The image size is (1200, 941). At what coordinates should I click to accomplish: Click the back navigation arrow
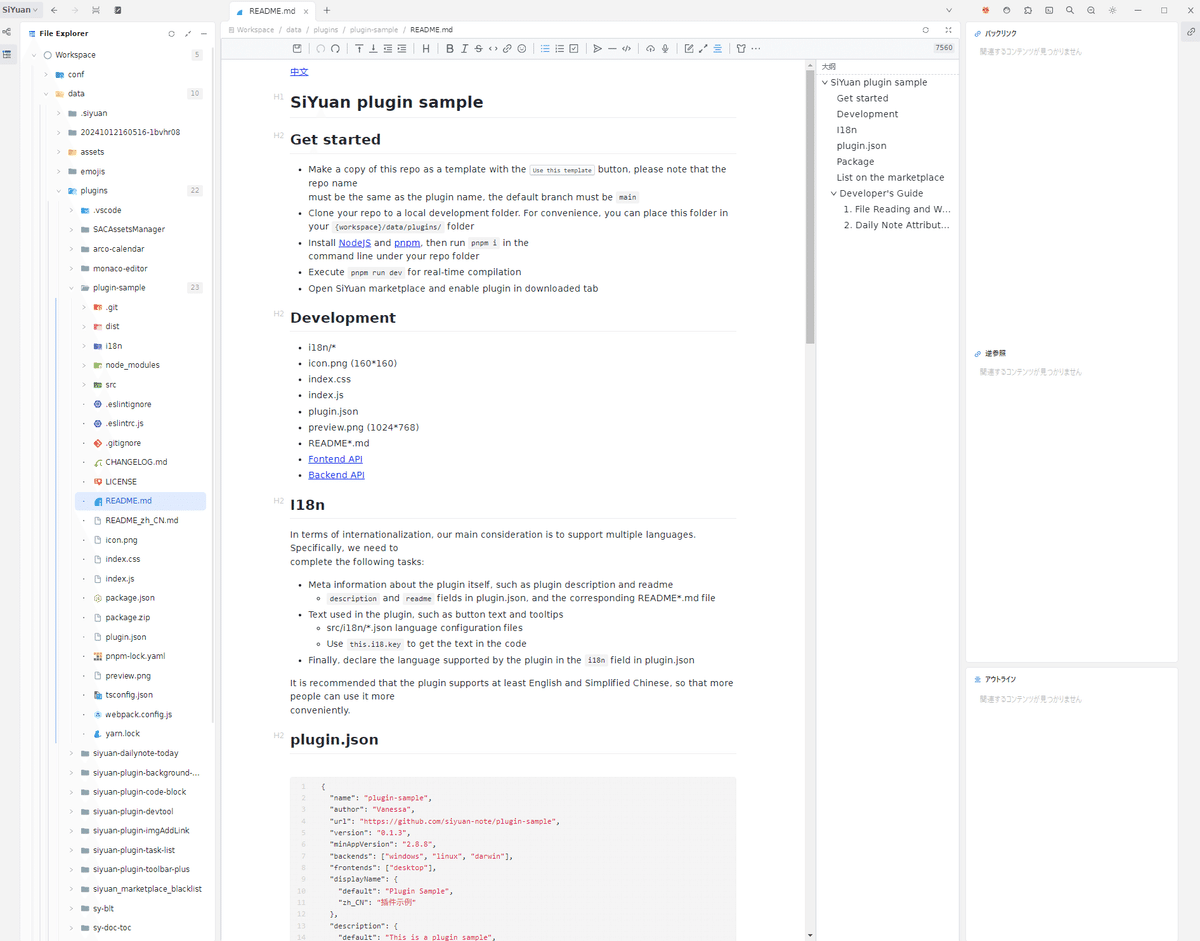[54, 10]
